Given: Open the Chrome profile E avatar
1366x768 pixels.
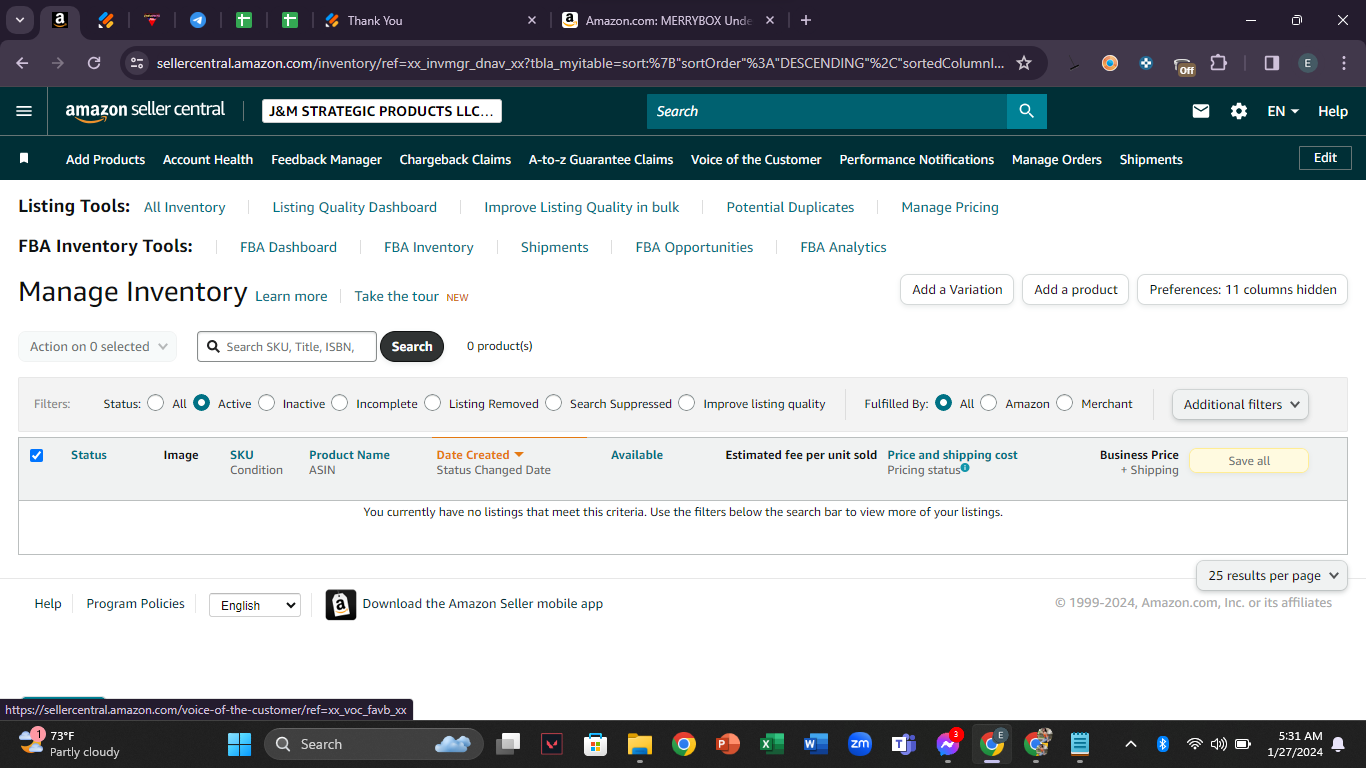Looking at the screenshot, I should [1308, 63].
